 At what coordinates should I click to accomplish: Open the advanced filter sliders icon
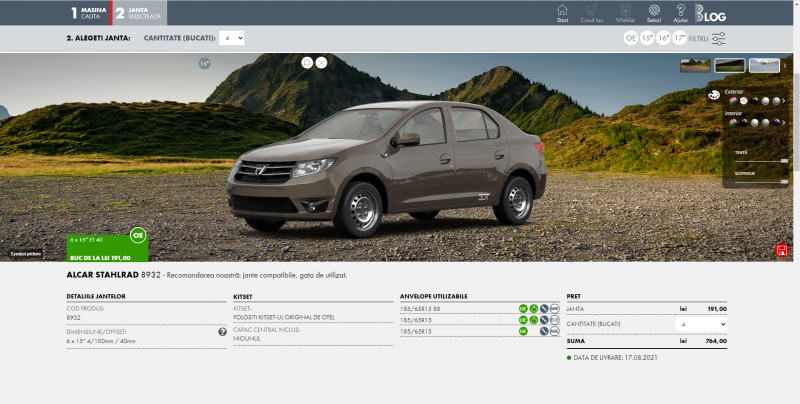coord(718,38)
